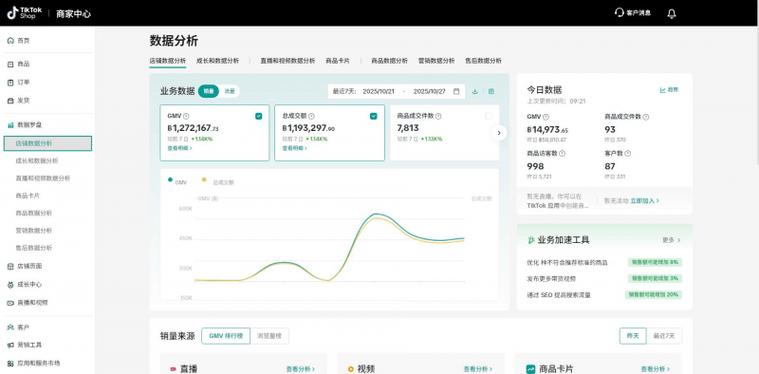
Task: Click the calendar icon in date range
Action: [456, 91]
